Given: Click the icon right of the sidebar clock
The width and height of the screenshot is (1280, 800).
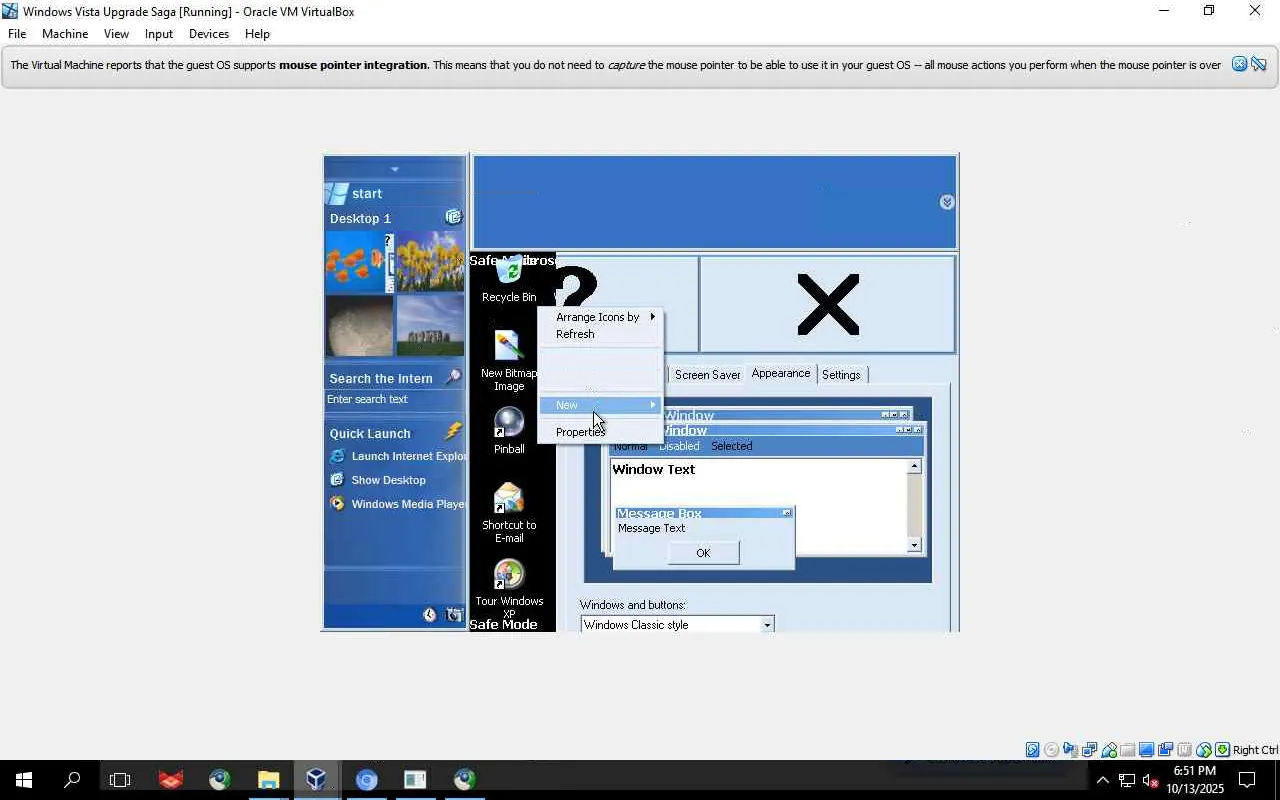Looking at the screenshot, I should 454,615.
